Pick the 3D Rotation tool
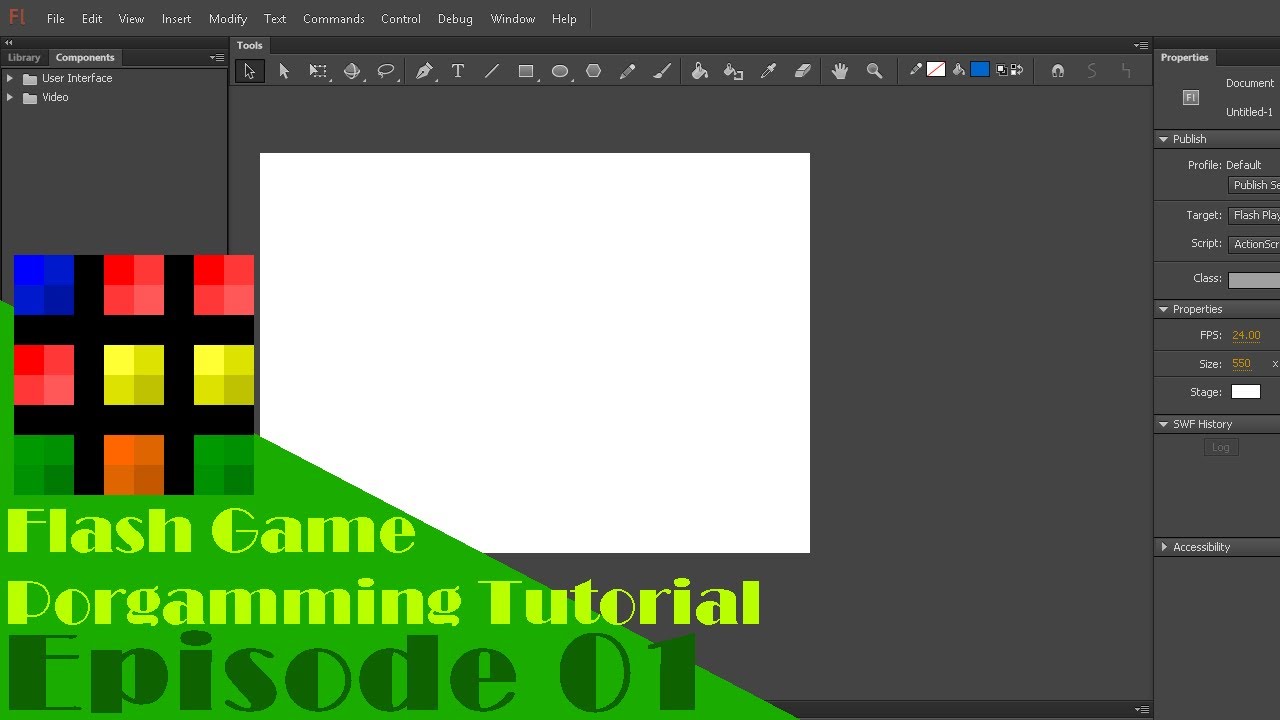This screenshot has width=1280, height=720. [x=352, y=71]
